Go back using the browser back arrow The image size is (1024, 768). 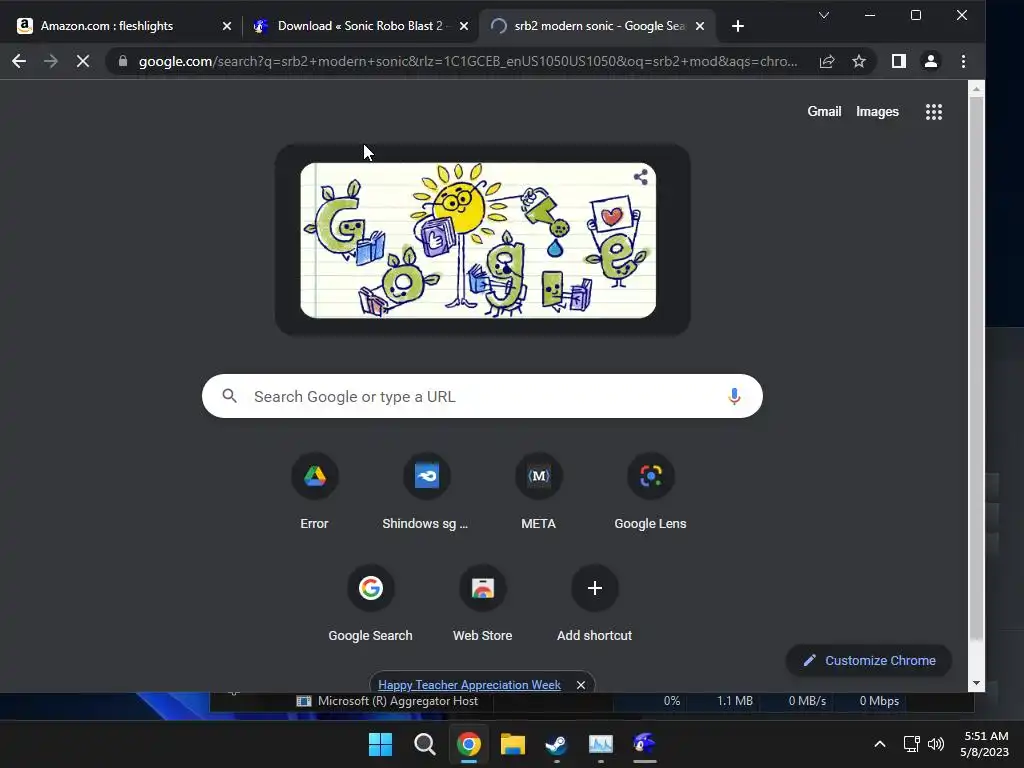coord(19,61)
